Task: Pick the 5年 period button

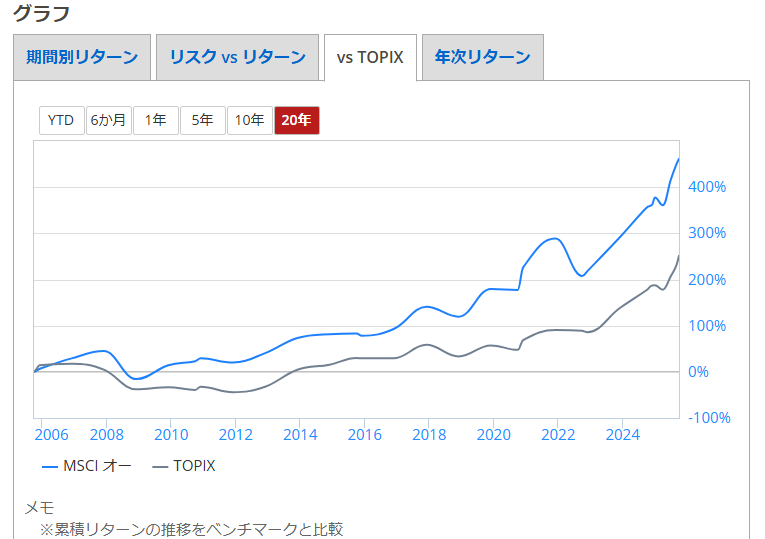Action: pos(202,120)
